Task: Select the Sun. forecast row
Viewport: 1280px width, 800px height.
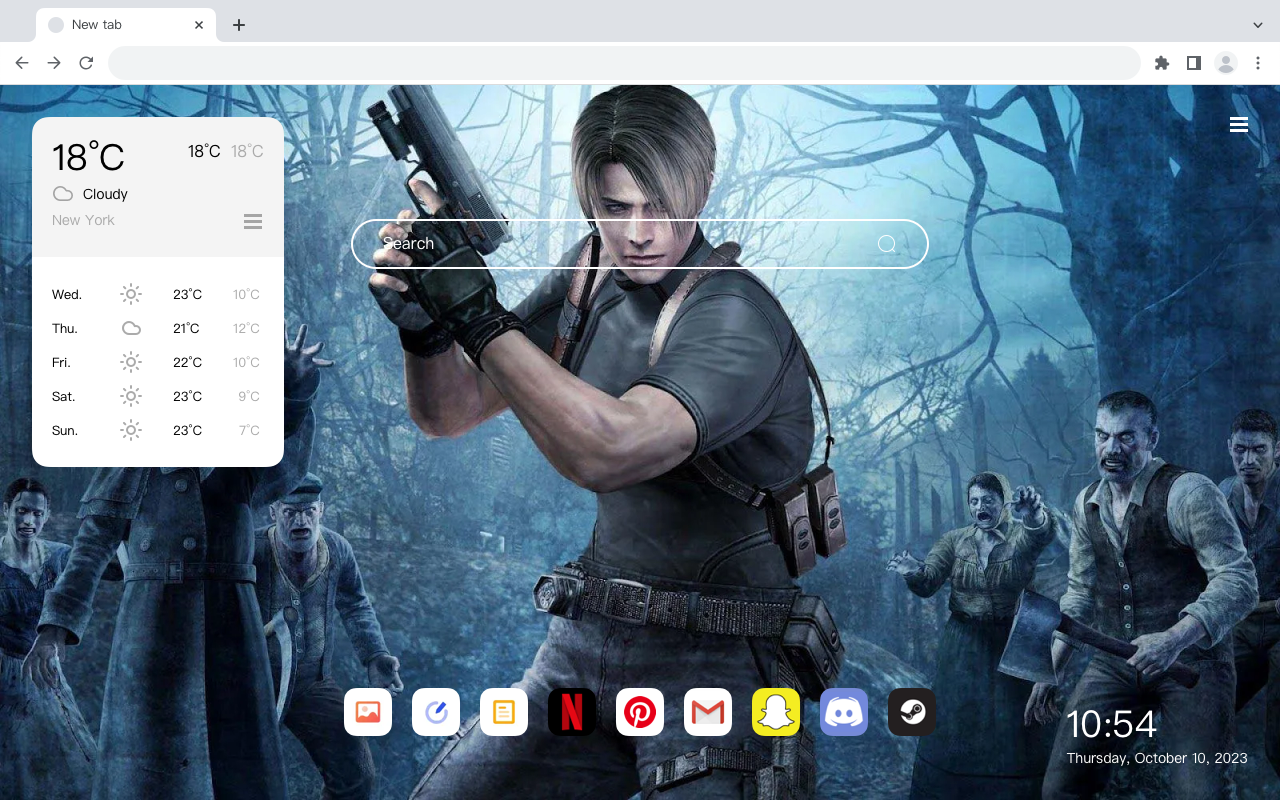Action: (158, 430)
